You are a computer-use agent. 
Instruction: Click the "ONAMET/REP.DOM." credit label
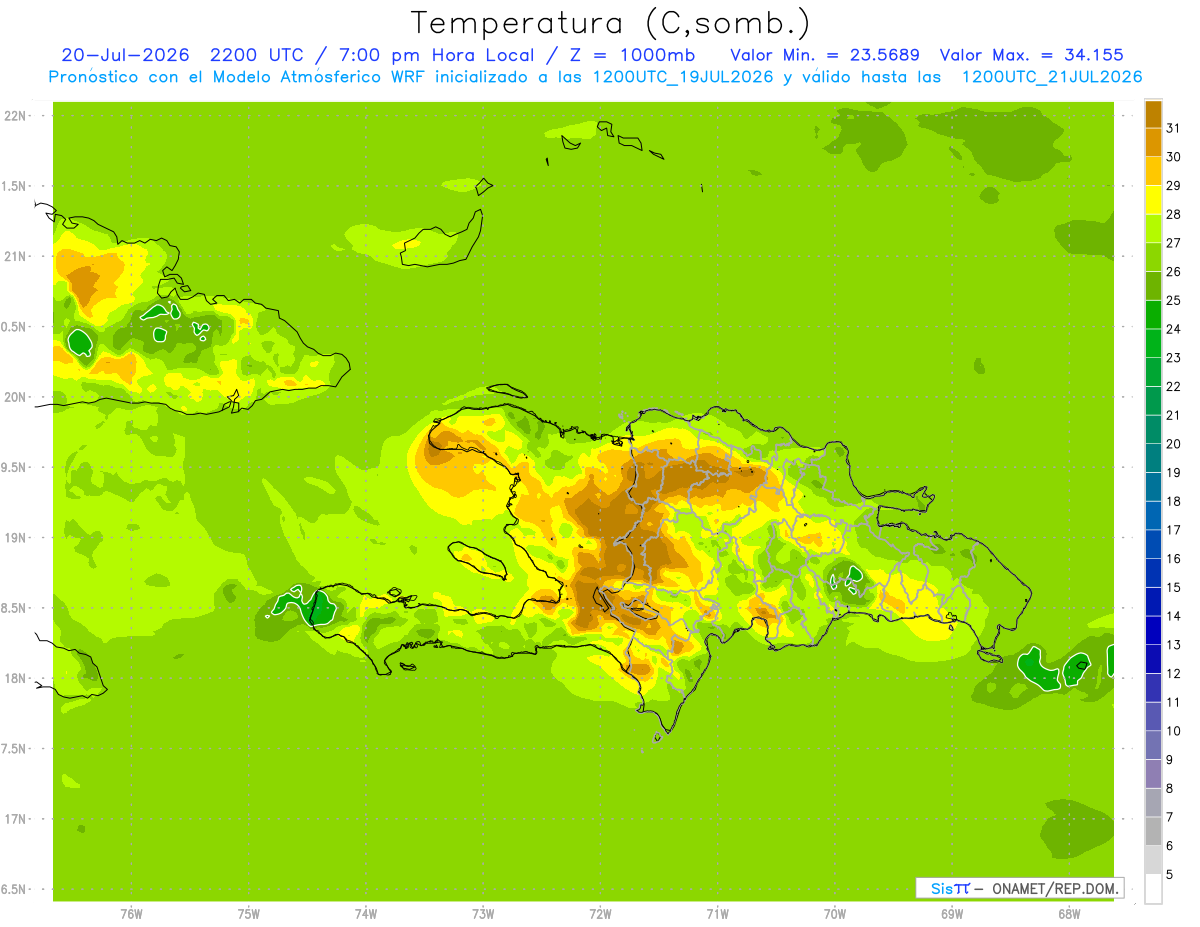point(1053,888)
